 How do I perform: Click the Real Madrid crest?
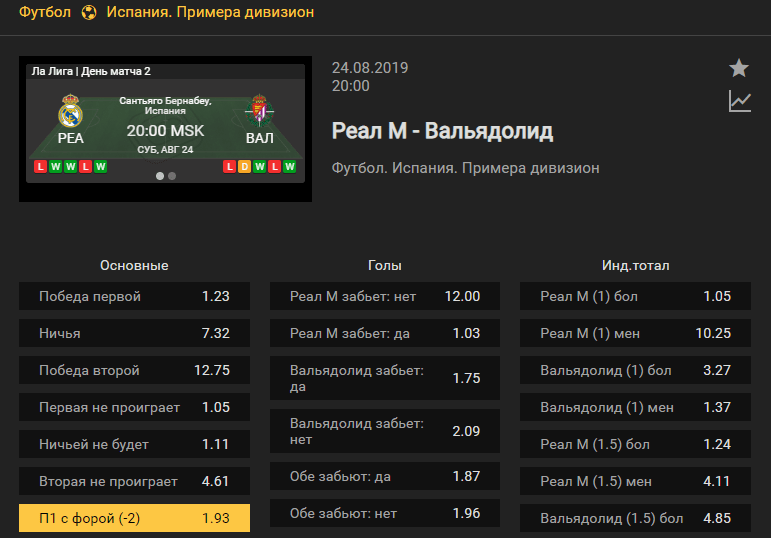pyautogui.click(x=70, y=111)
